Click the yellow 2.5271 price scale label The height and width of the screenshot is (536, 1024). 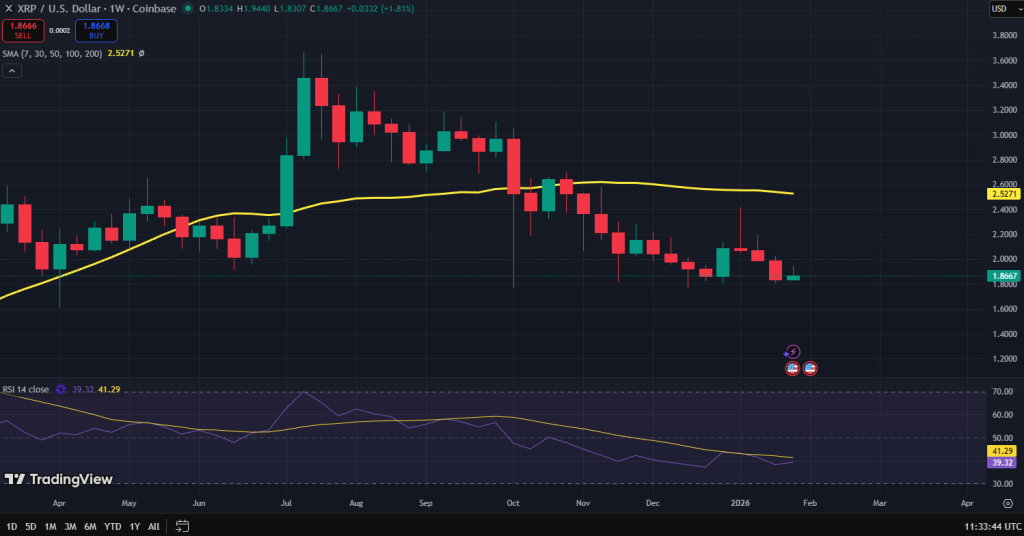coord(1004,194)
